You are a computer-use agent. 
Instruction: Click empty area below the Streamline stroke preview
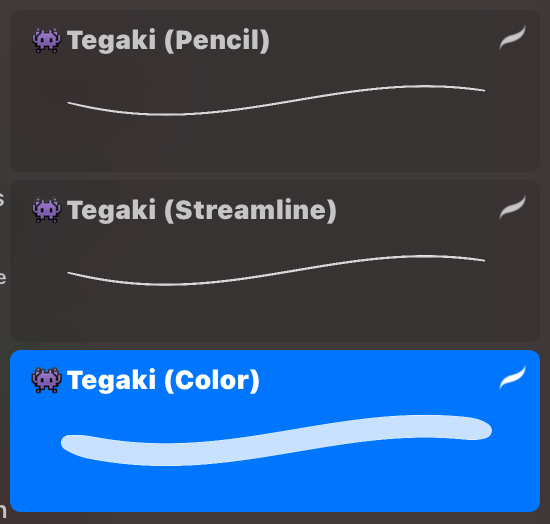point(275,314)
